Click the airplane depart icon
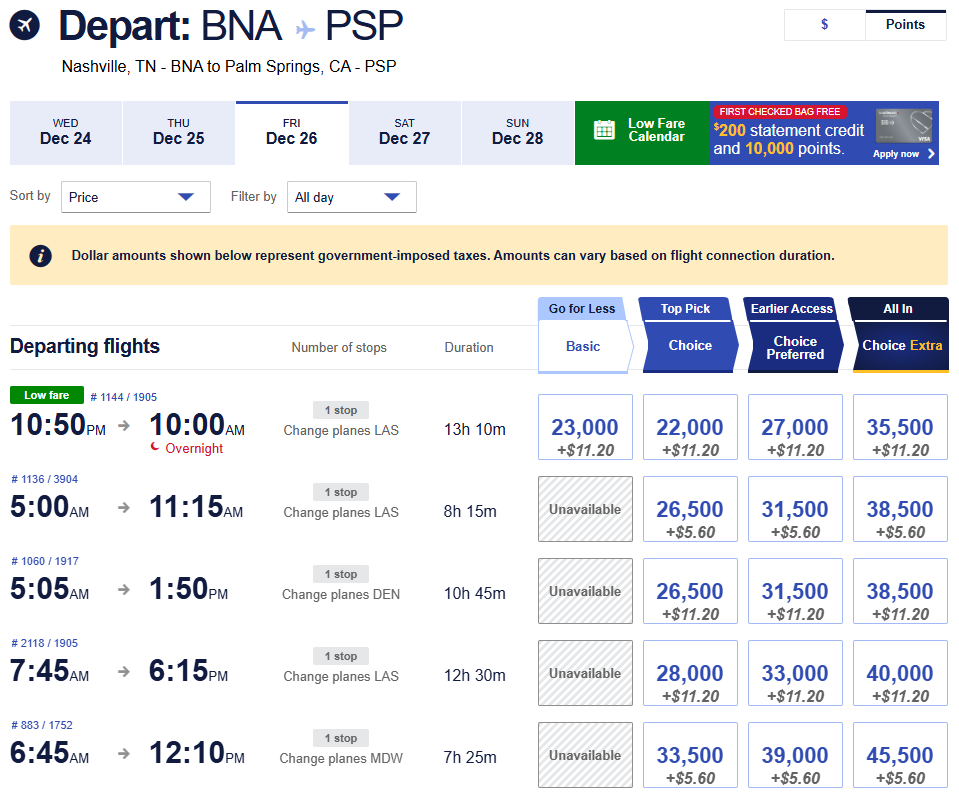This screenshot has width=959, height=800. (24, 25)
